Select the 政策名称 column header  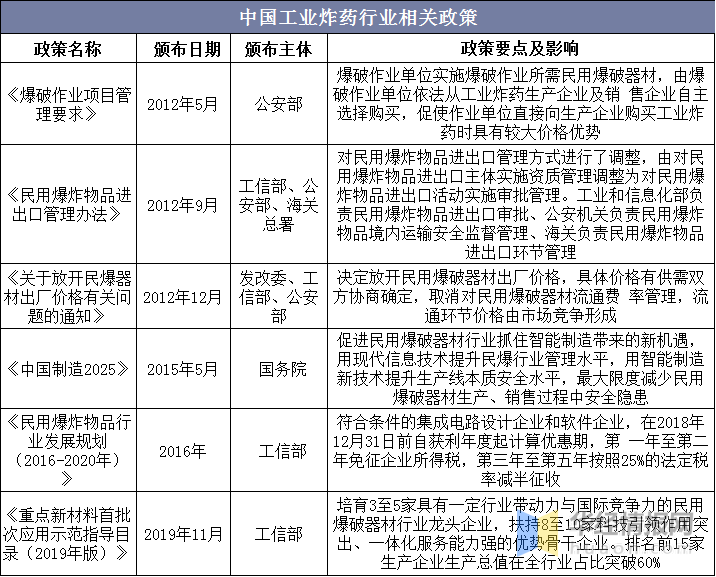point(68,49)
